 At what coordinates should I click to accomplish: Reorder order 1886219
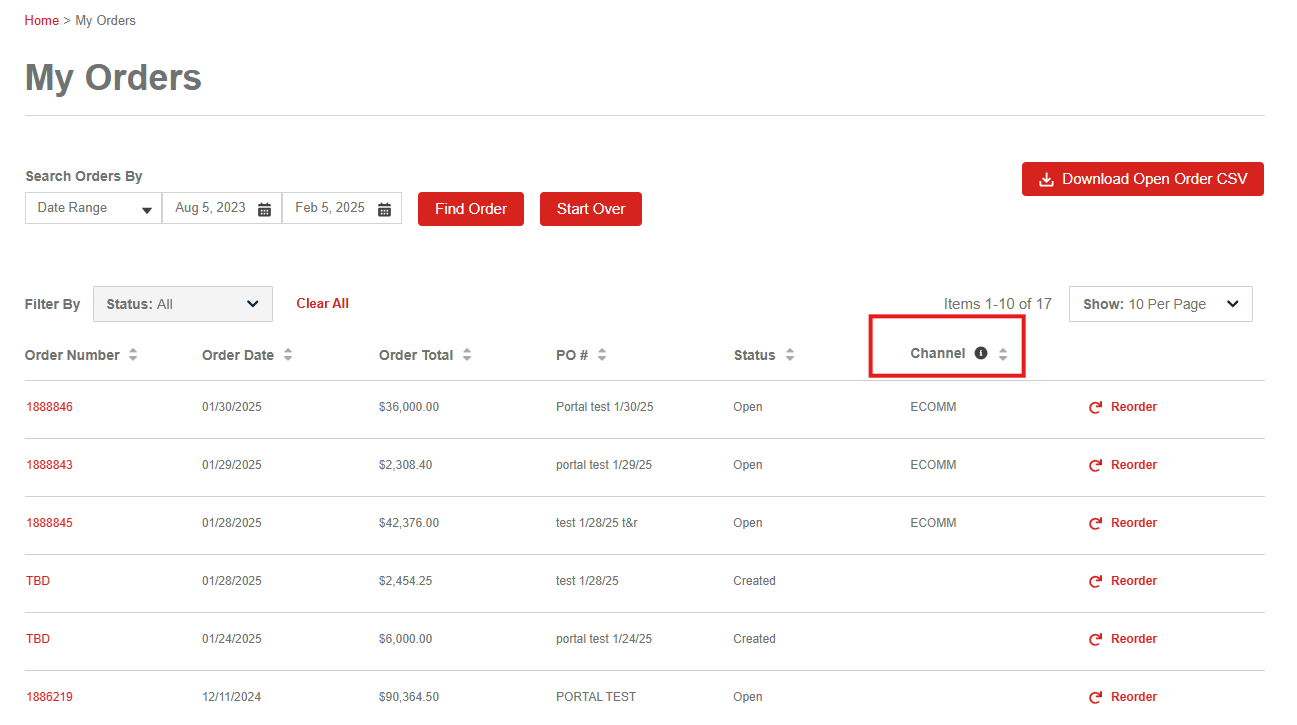[x=1123, y=697]
